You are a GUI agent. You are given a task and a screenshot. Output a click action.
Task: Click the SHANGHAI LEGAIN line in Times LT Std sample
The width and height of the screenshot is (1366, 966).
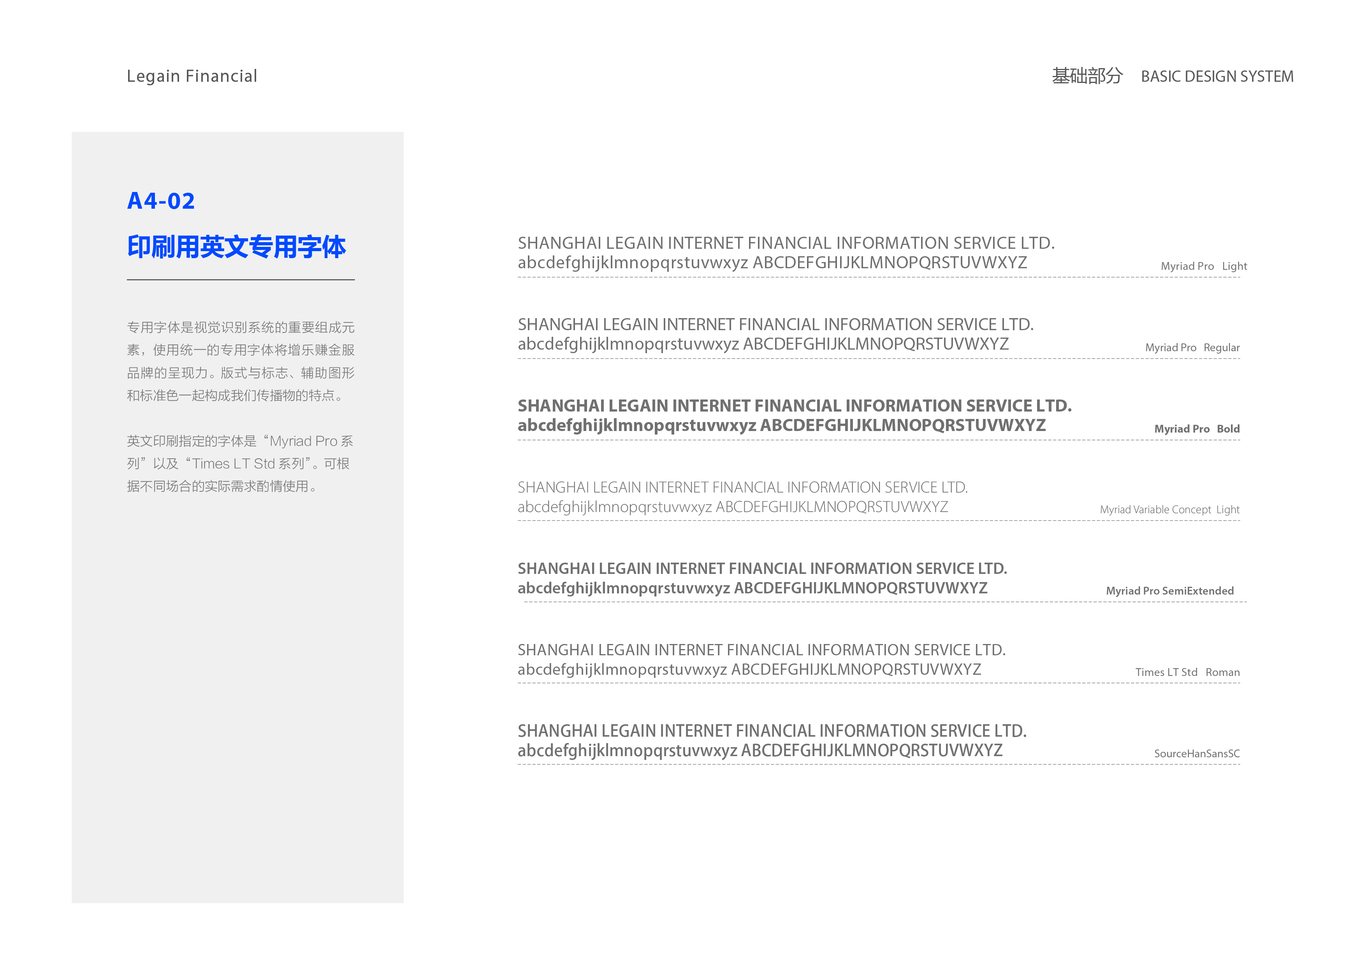click(762, 650)
